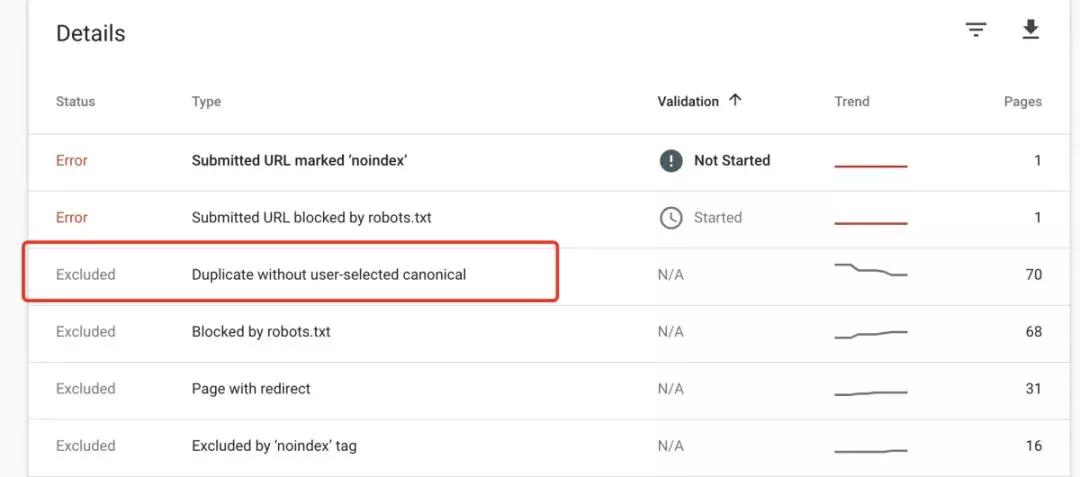
Task: Open the 'Blocked by robots.txt' excluded row
Action: point(539,332)
